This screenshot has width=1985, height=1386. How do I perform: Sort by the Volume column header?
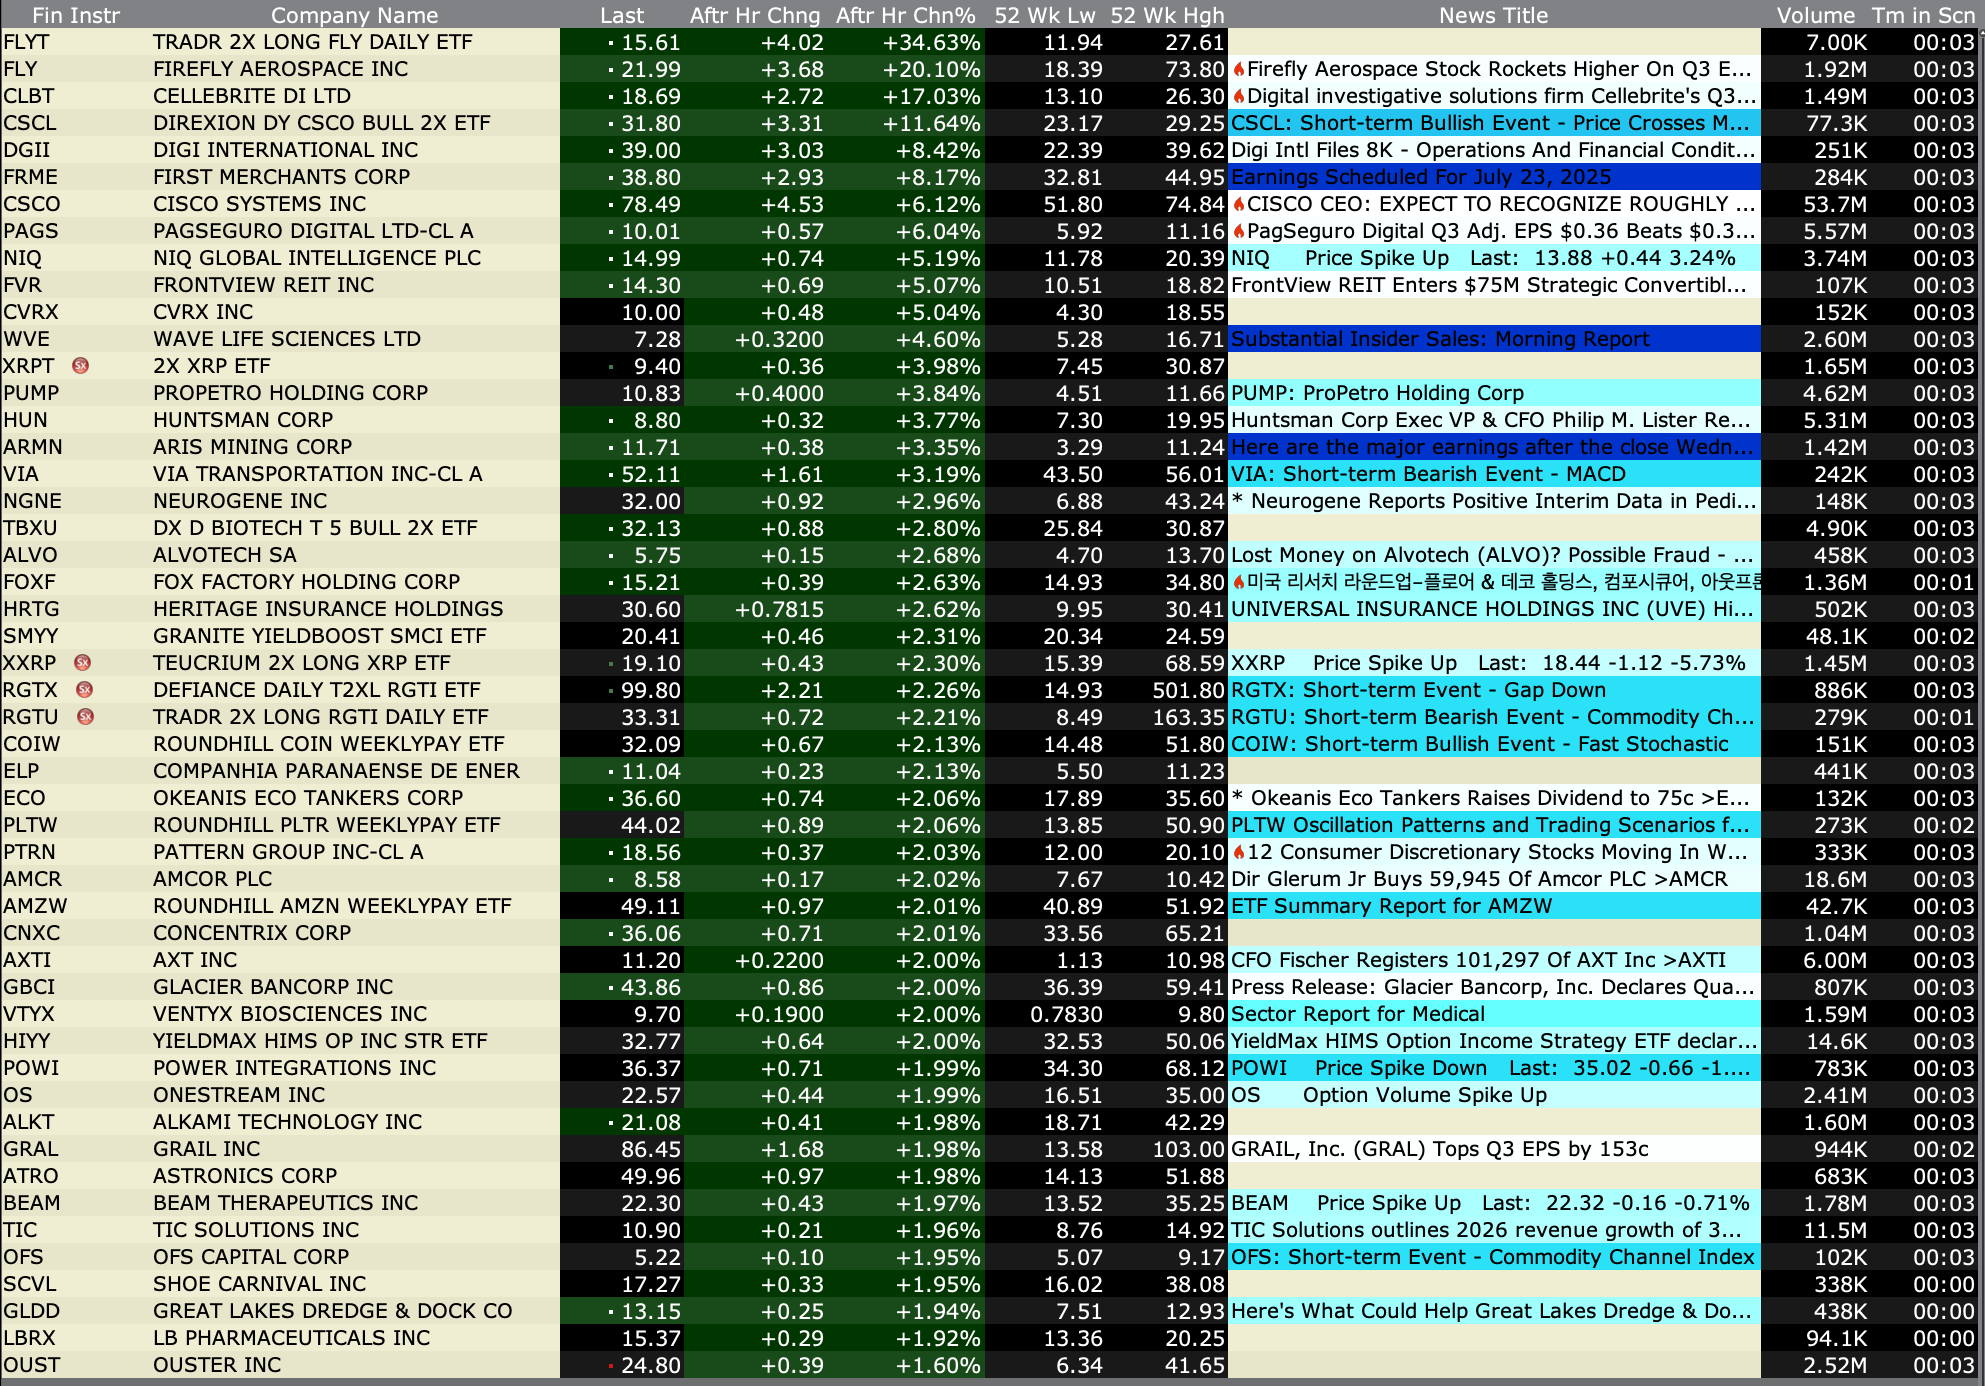coord(1815,15)
